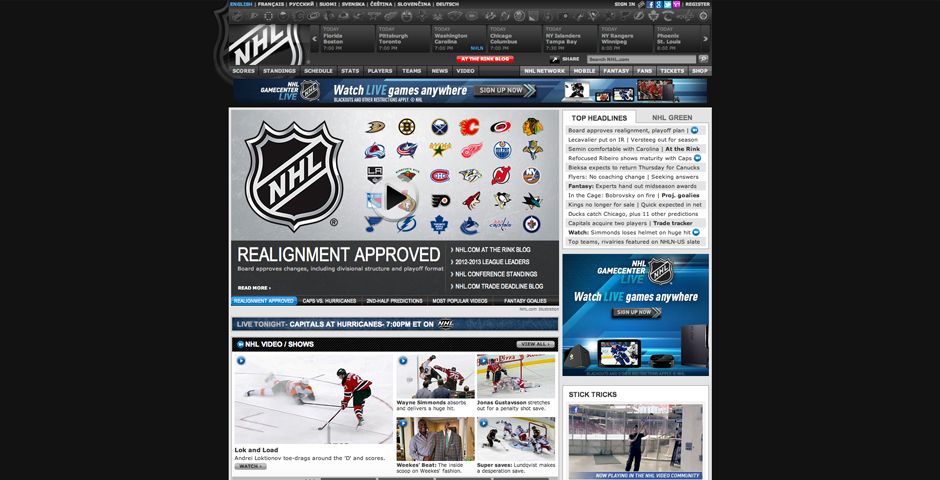
Task: Select the Most Popular Videos feature tab
Action: (460, 301)
